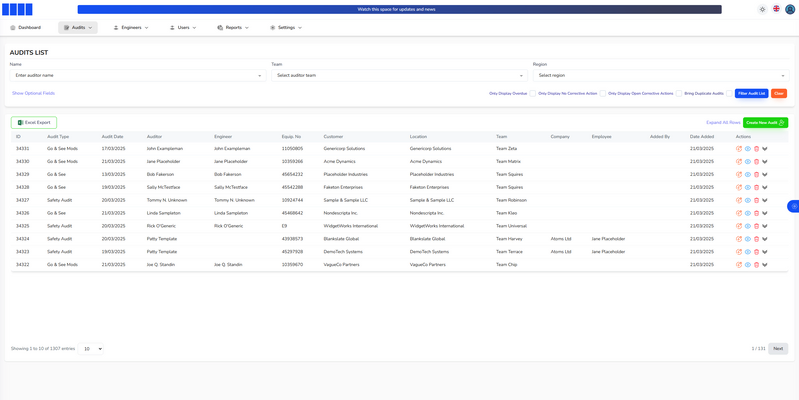
Task: Click the trash icon for audit 34329
Action: tap(756, 174)
